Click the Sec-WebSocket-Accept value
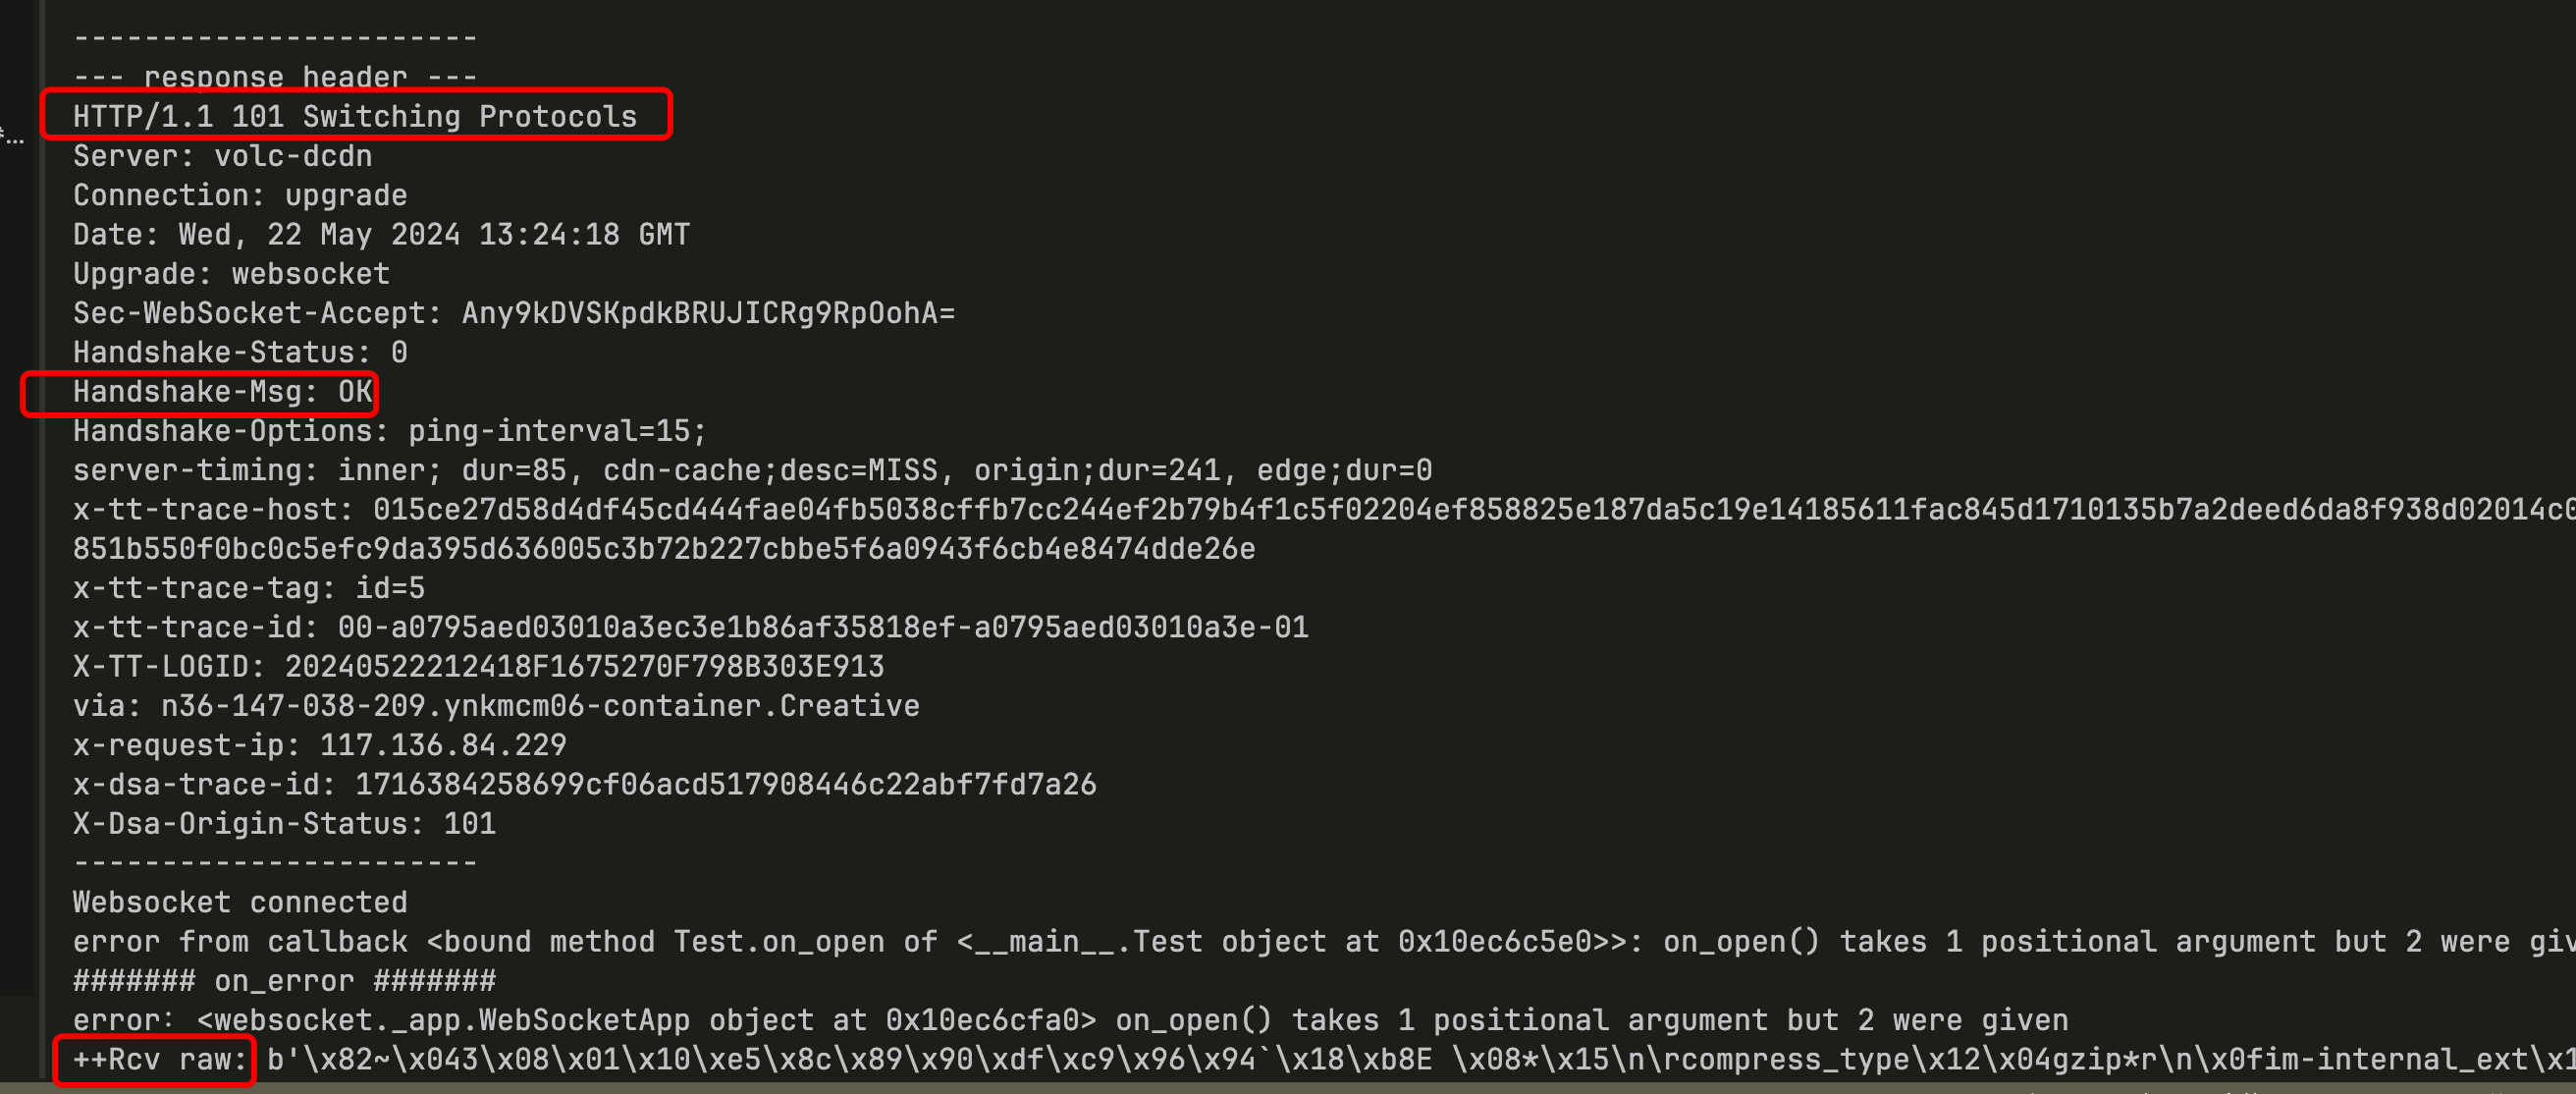 708,313
